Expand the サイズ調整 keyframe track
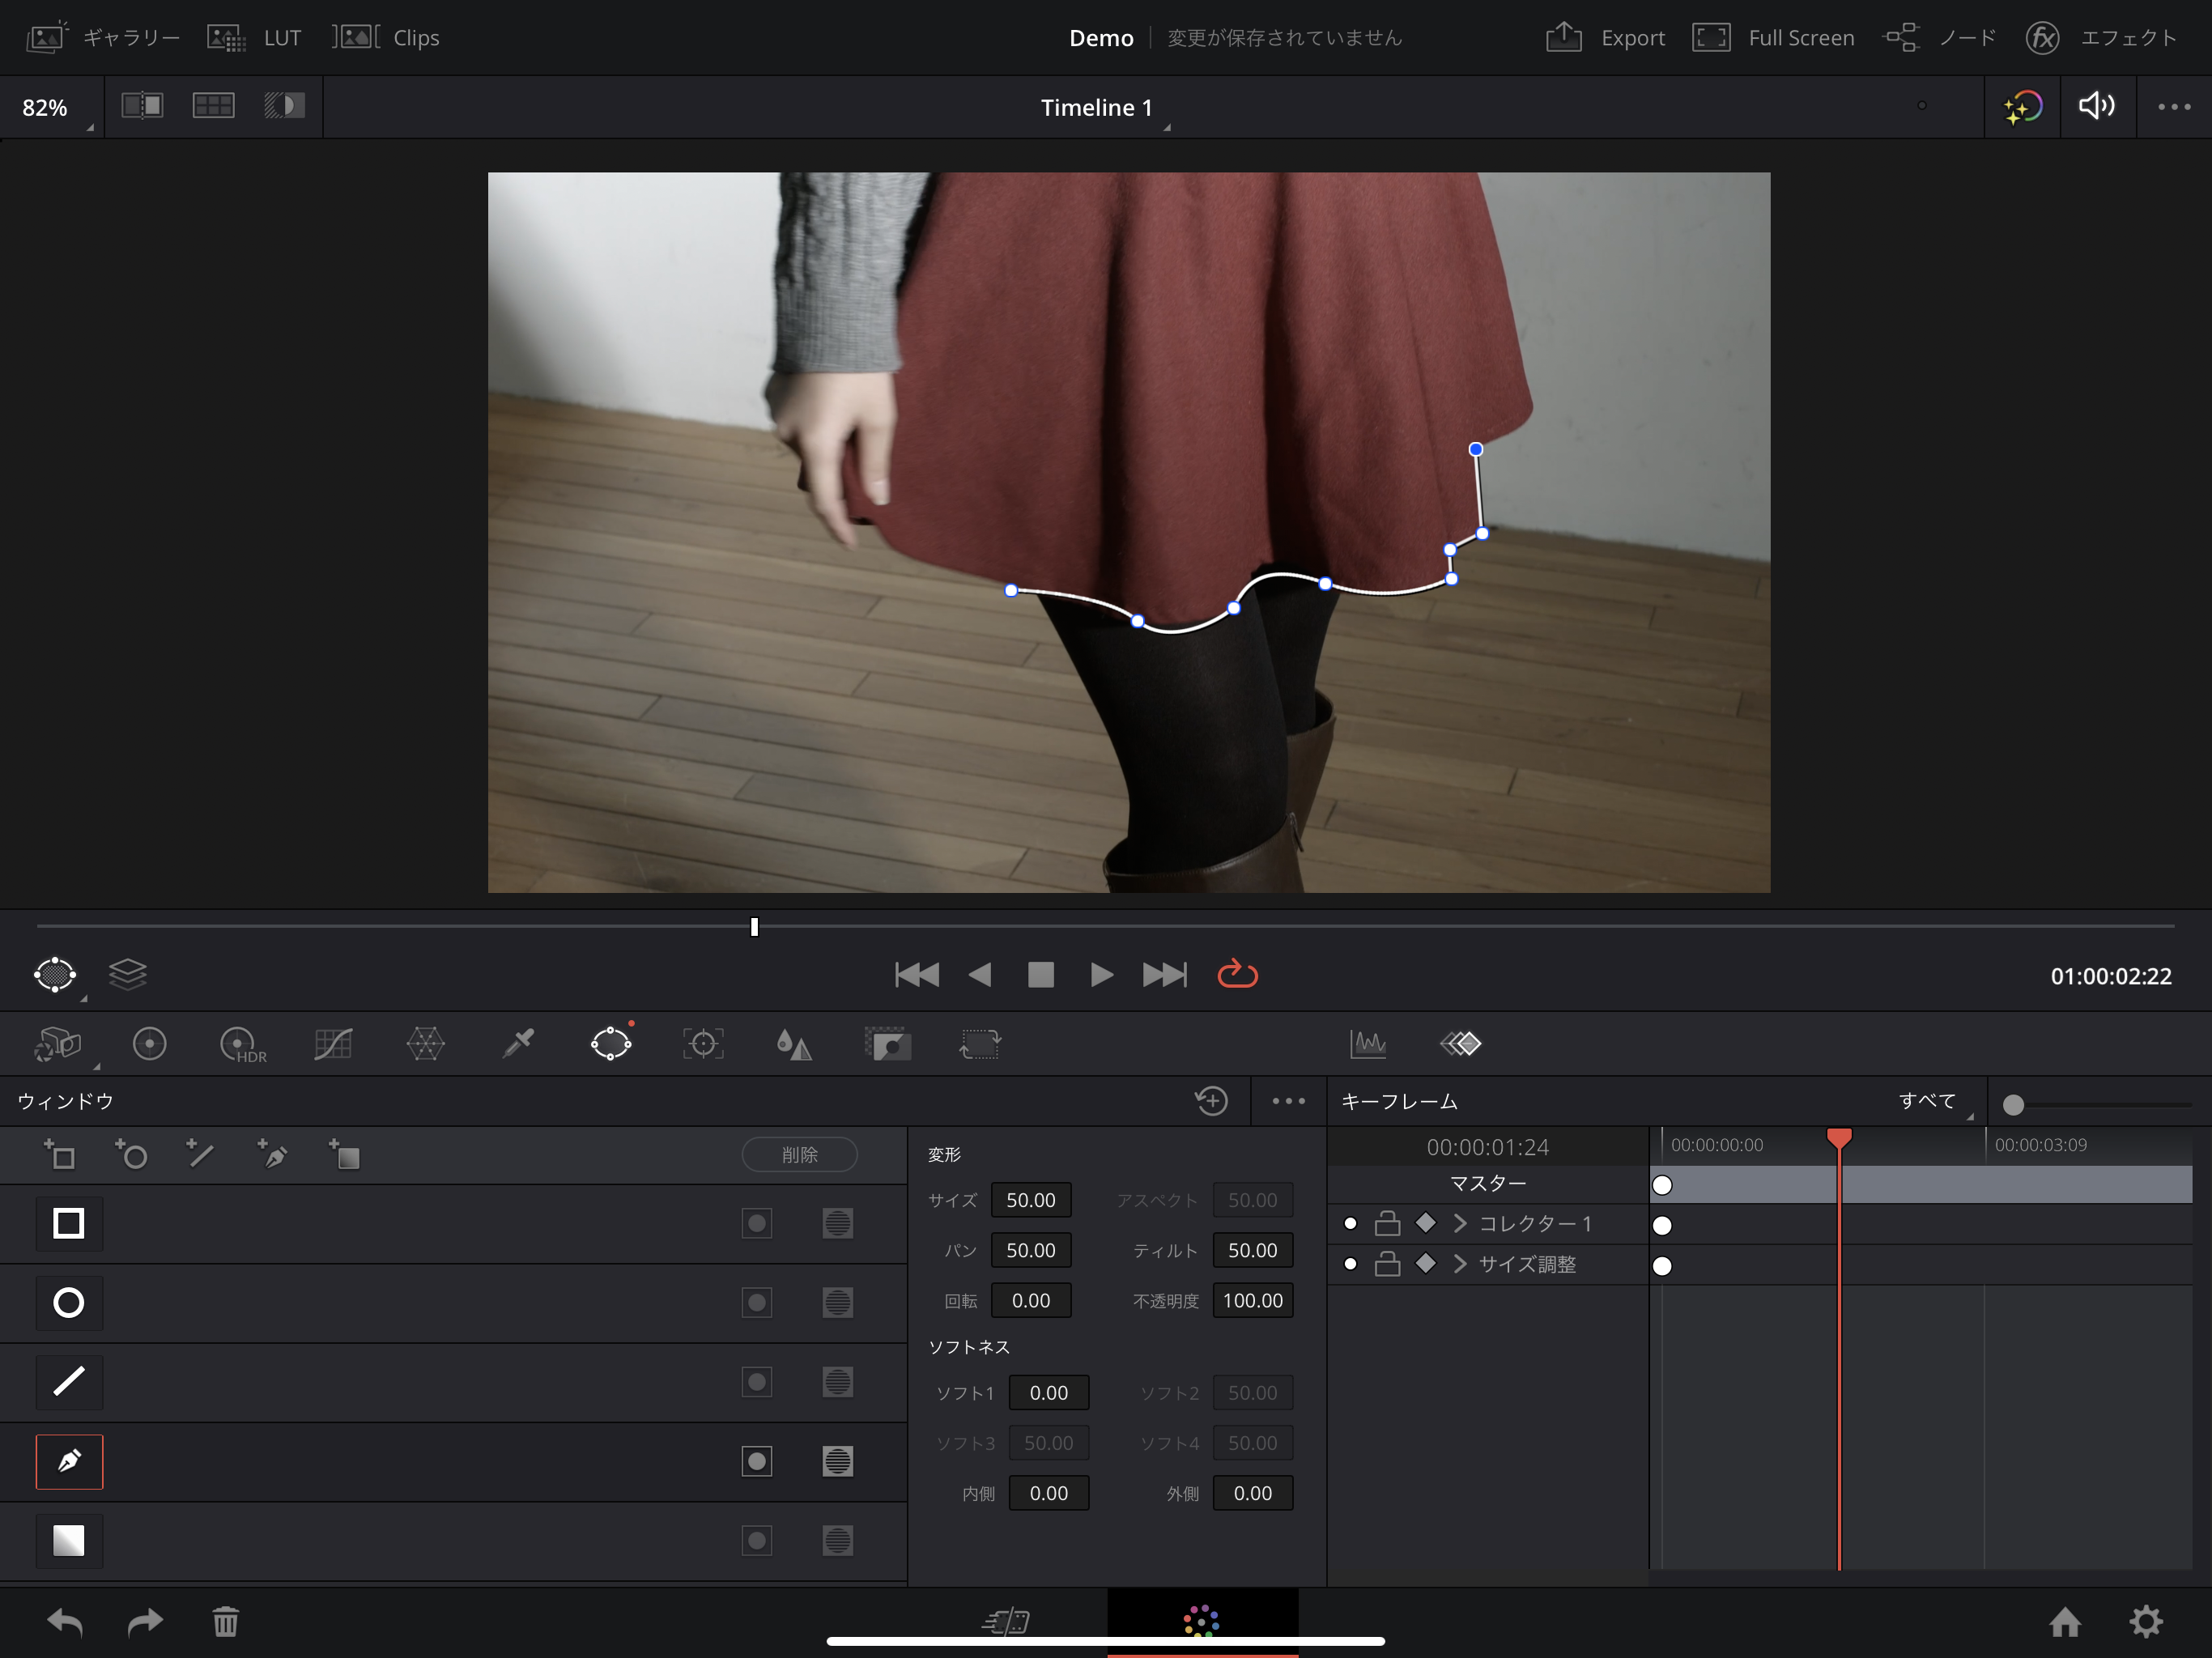This screenshot has width=2212, height=1658. point(1460,1264)
